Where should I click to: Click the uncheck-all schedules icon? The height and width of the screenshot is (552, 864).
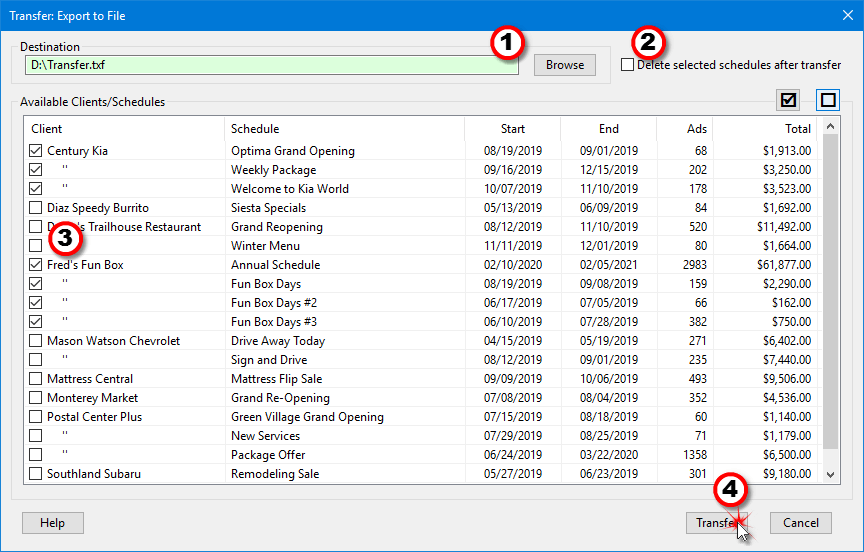coord(828,100)
